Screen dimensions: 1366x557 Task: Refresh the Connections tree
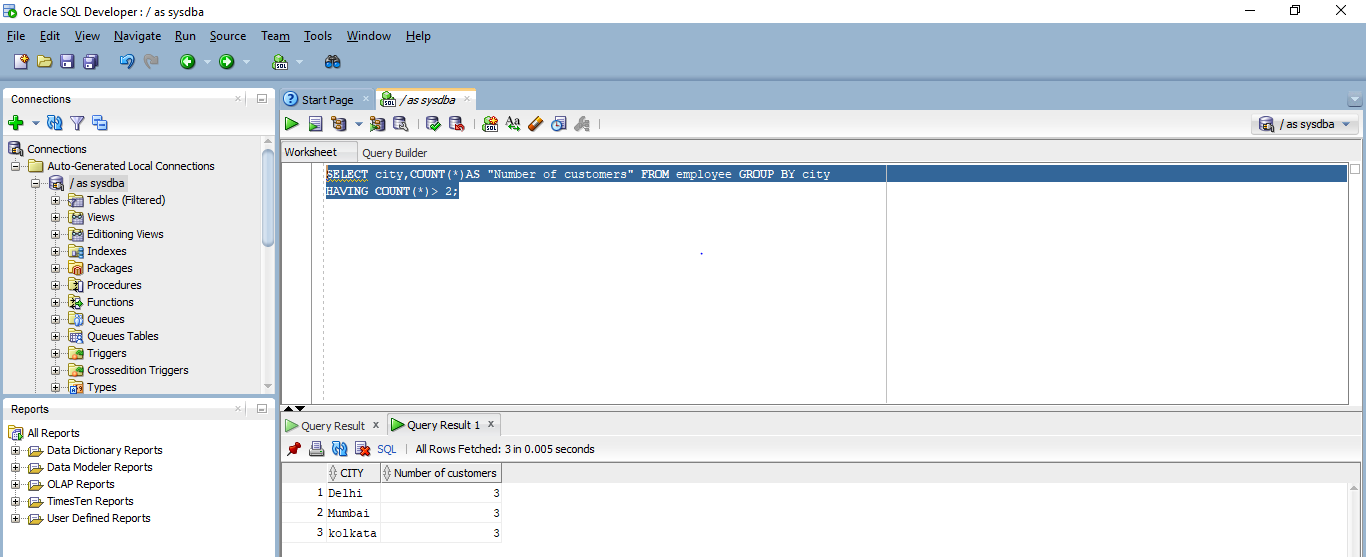(55, 123)
